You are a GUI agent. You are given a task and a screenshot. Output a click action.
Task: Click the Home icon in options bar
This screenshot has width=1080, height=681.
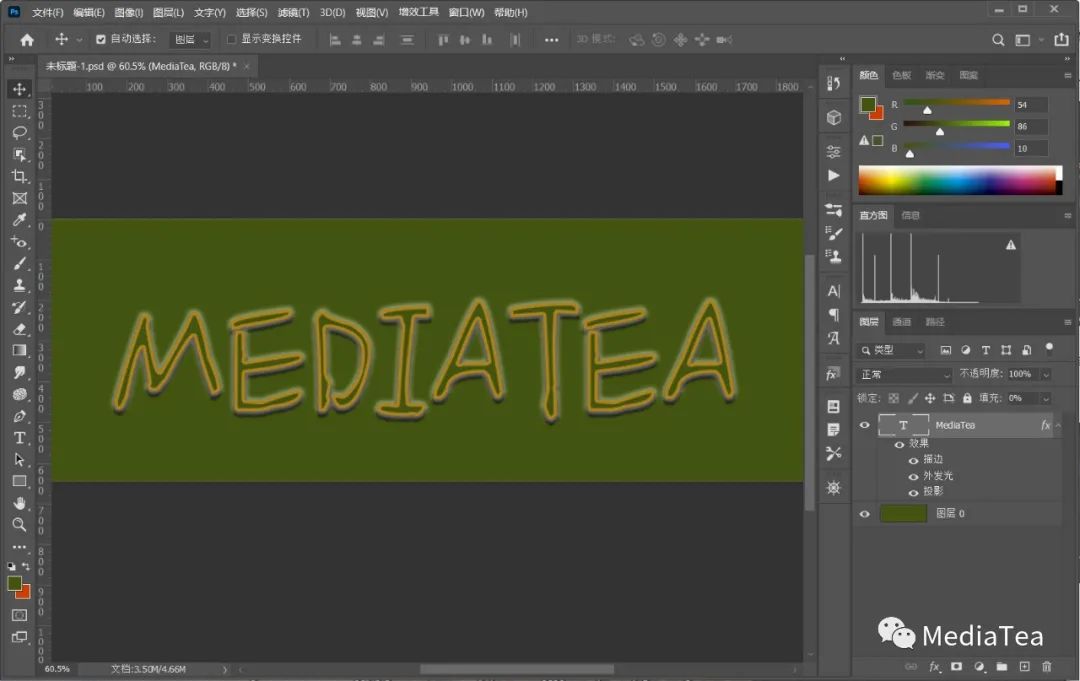pyautogui.click(x=27, y=40)
